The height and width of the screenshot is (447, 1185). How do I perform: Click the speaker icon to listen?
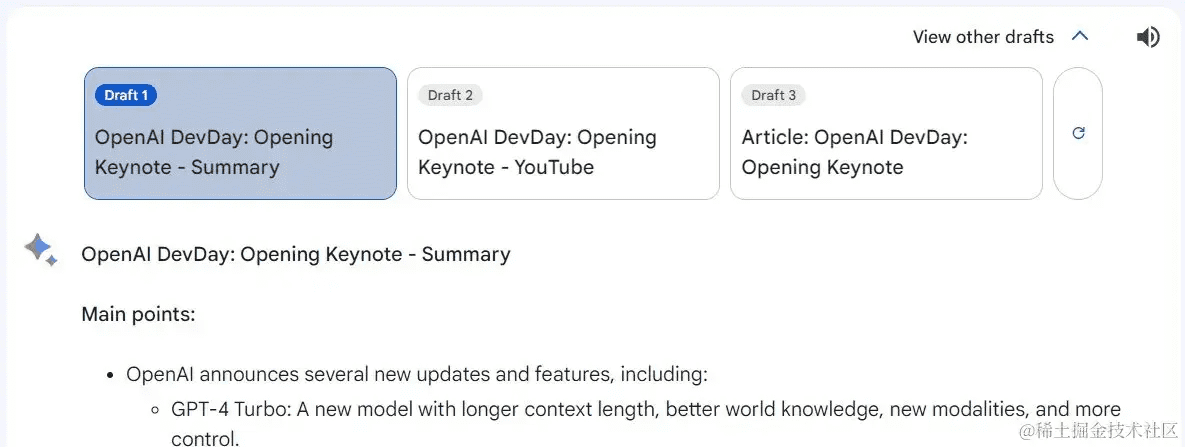tap(1148, 37)
